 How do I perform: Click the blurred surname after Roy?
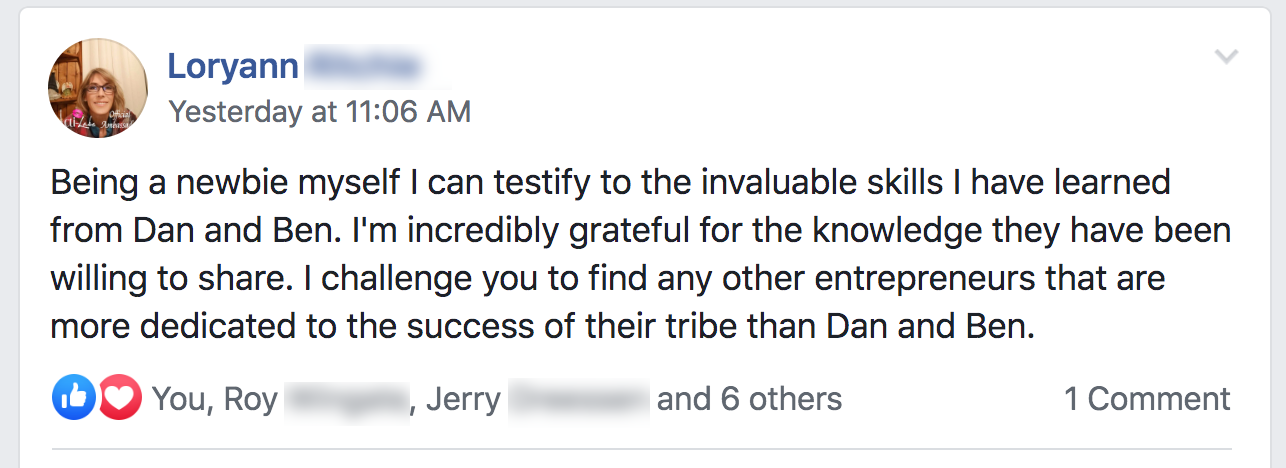(x=347, y=400)
